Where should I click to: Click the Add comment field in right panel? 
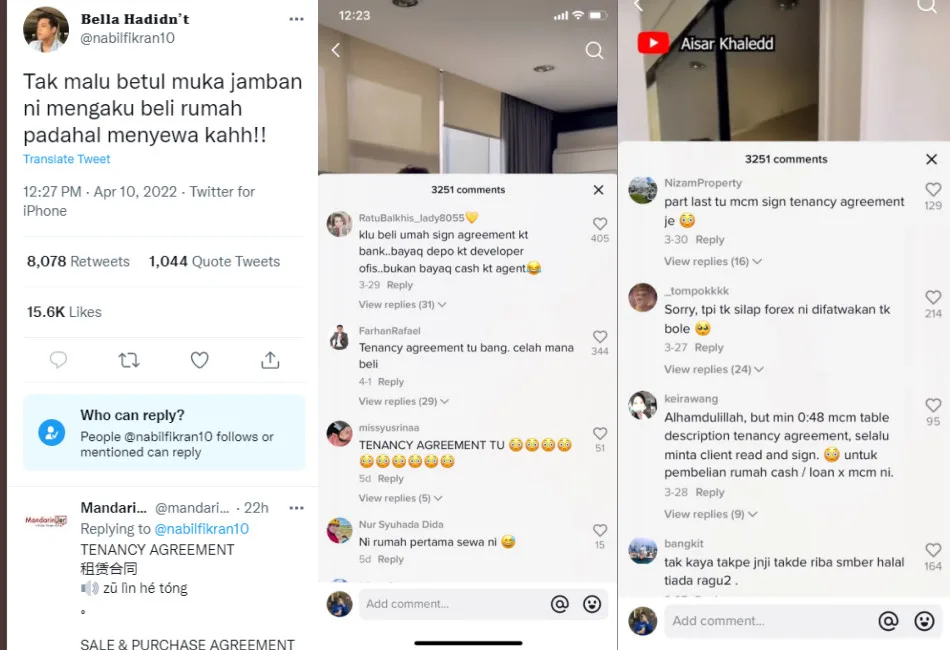tap(769, 621)
